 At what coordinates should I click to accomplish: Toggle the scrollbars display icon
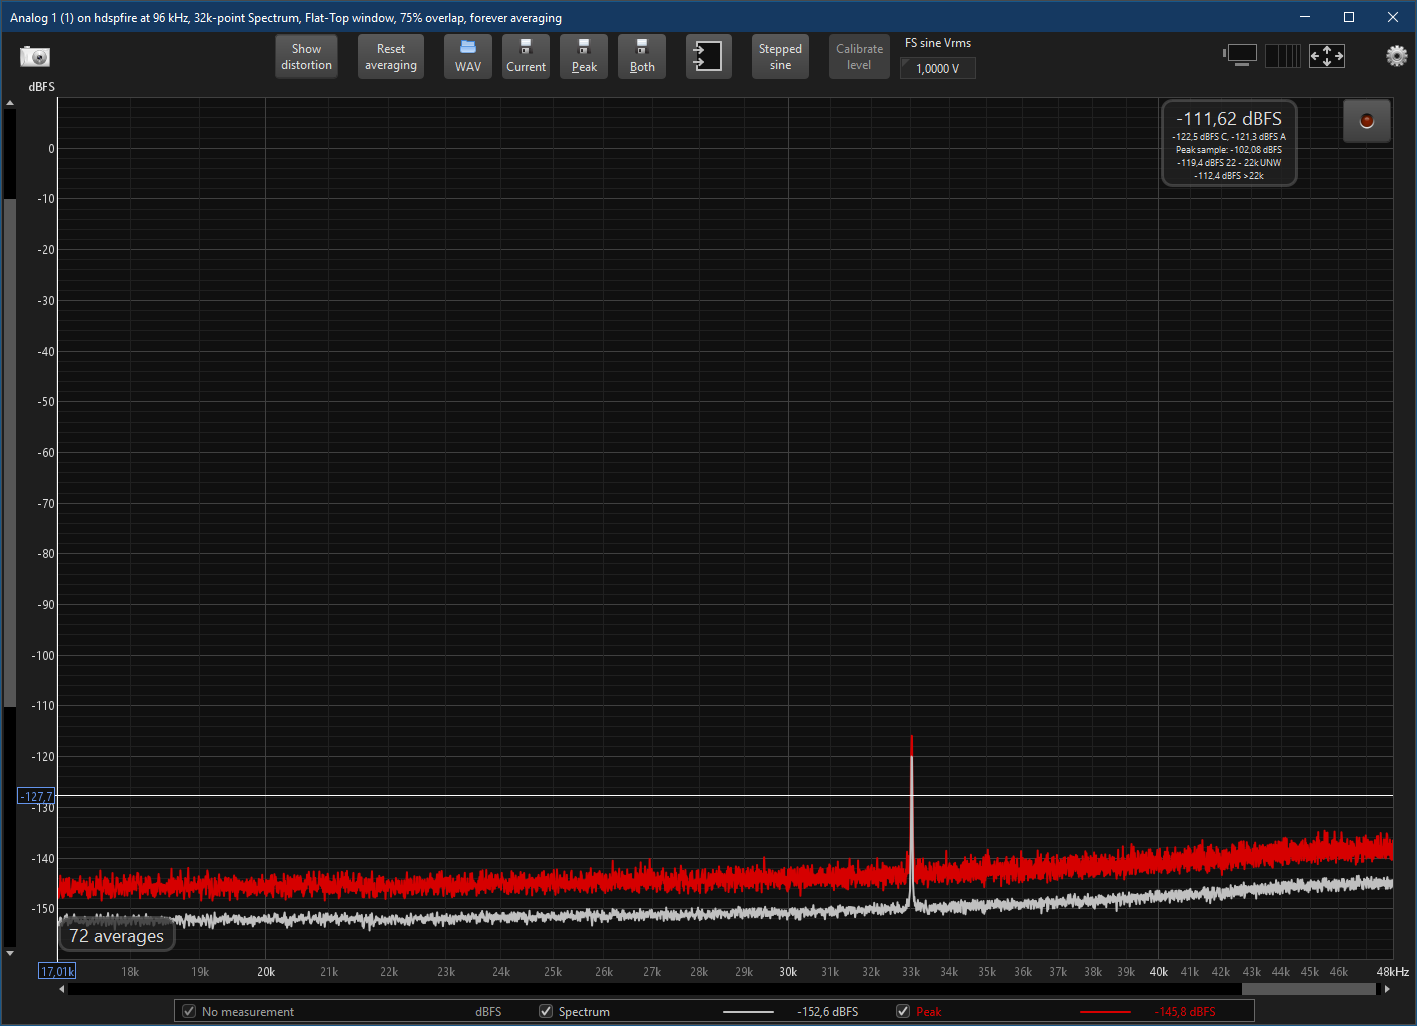(1240, 55)
